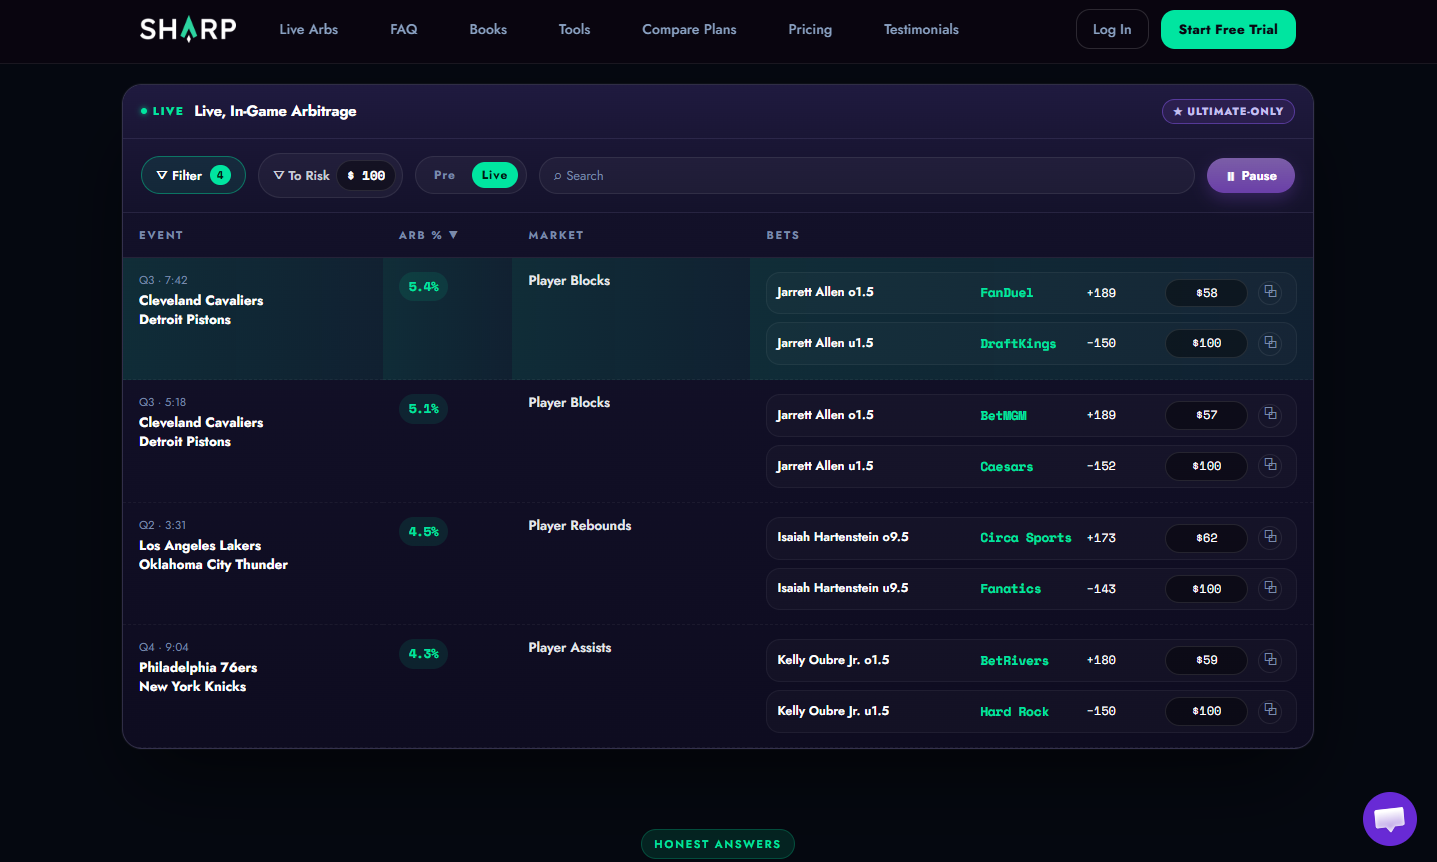Click the New York Knicks team name
The image size is (1437, 862).
coord(192,686)
